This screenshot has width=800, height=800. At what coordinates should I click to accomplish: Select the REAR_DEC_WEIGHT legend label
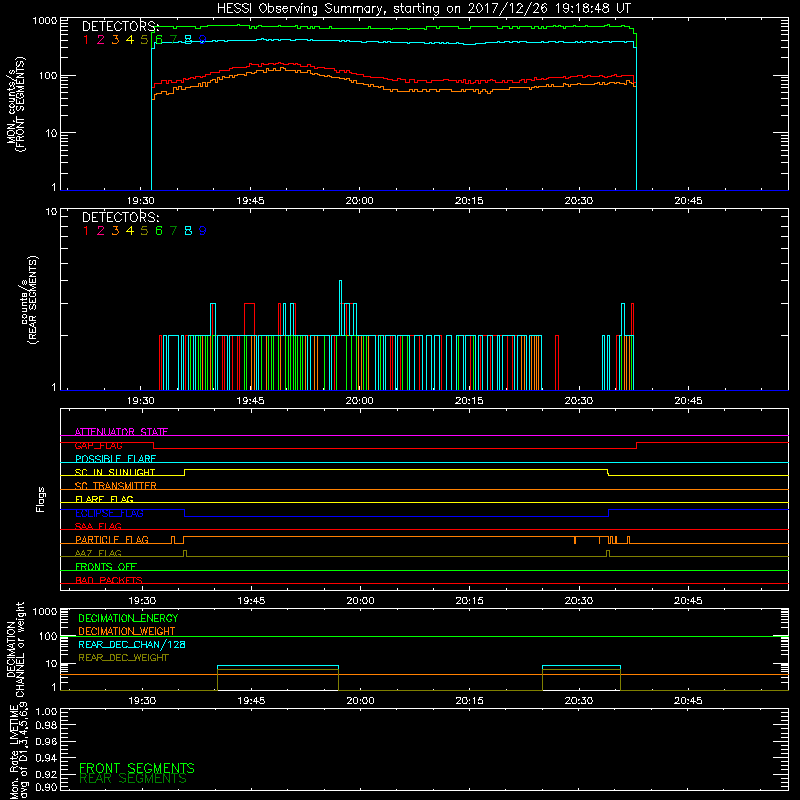pyautogui.click(x=123, y=658)
